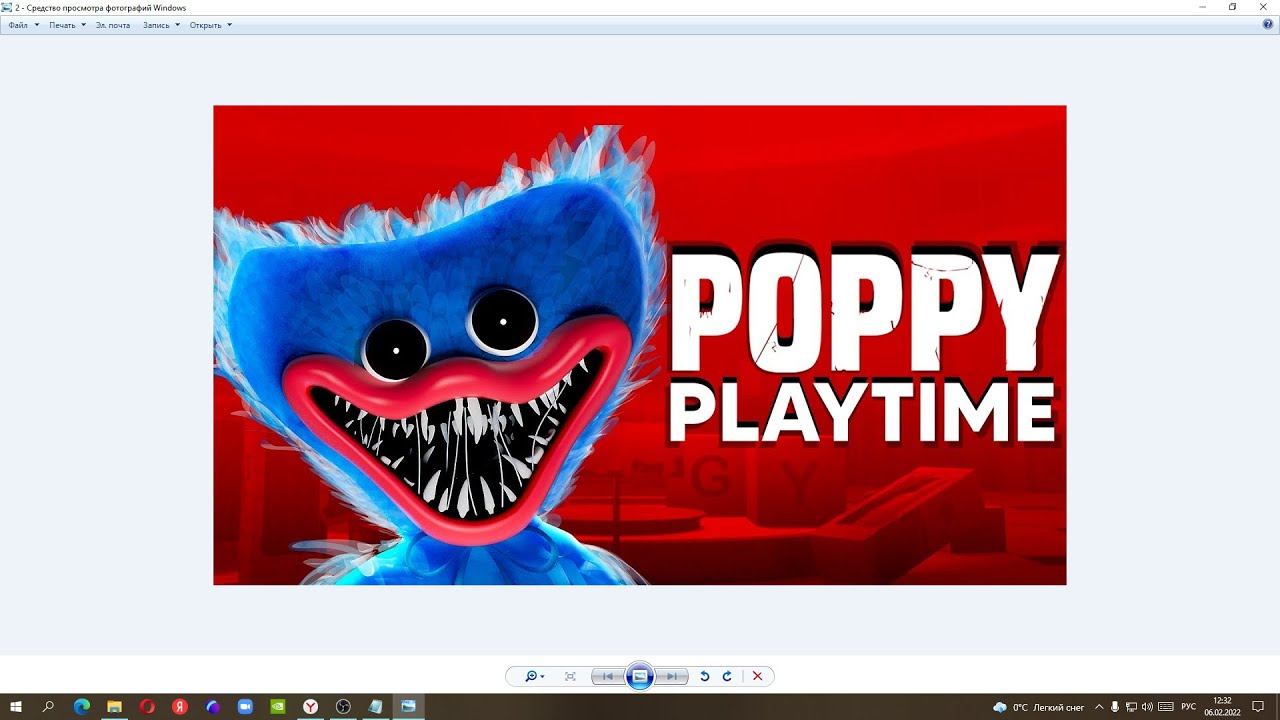This screenshot has height=720, width=1280.
Task: Open Photo Viewer help question mark
Action: pos(1268,24)
